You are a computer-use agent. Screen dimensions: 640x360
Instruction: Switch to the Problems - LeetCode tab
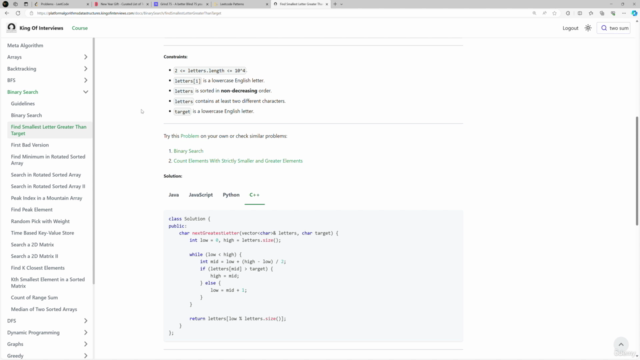tap(62, 4)
